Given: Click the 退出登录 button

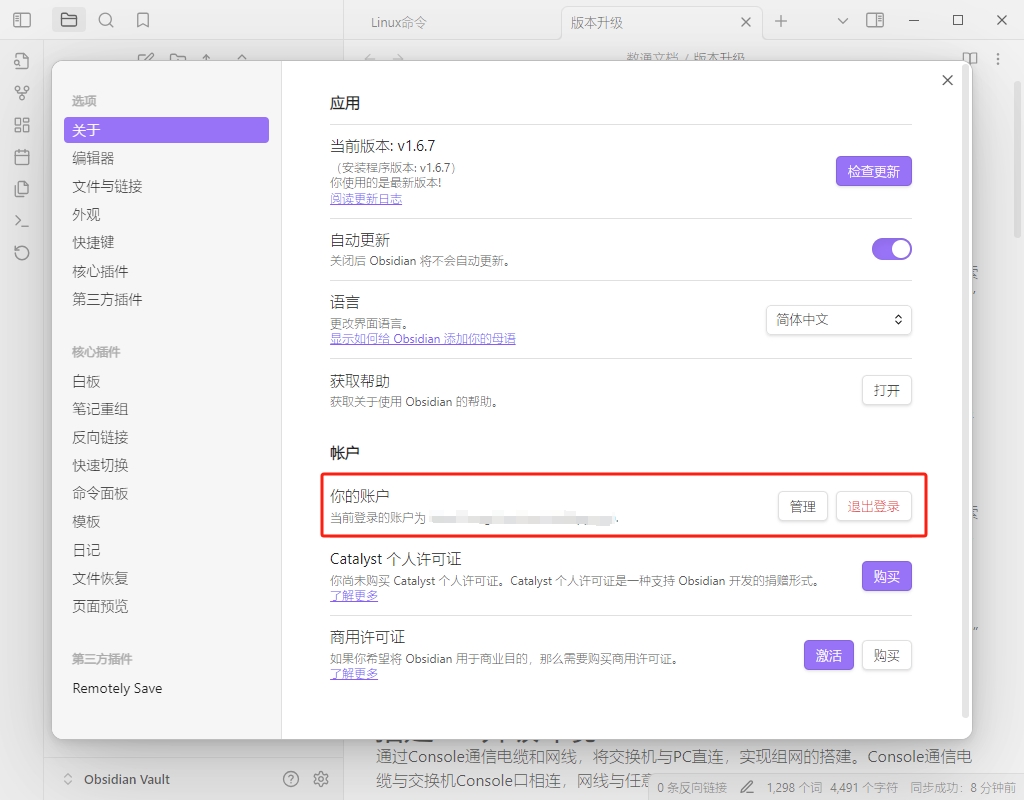Looking at the screenshot, I should [x=873, y=507].
